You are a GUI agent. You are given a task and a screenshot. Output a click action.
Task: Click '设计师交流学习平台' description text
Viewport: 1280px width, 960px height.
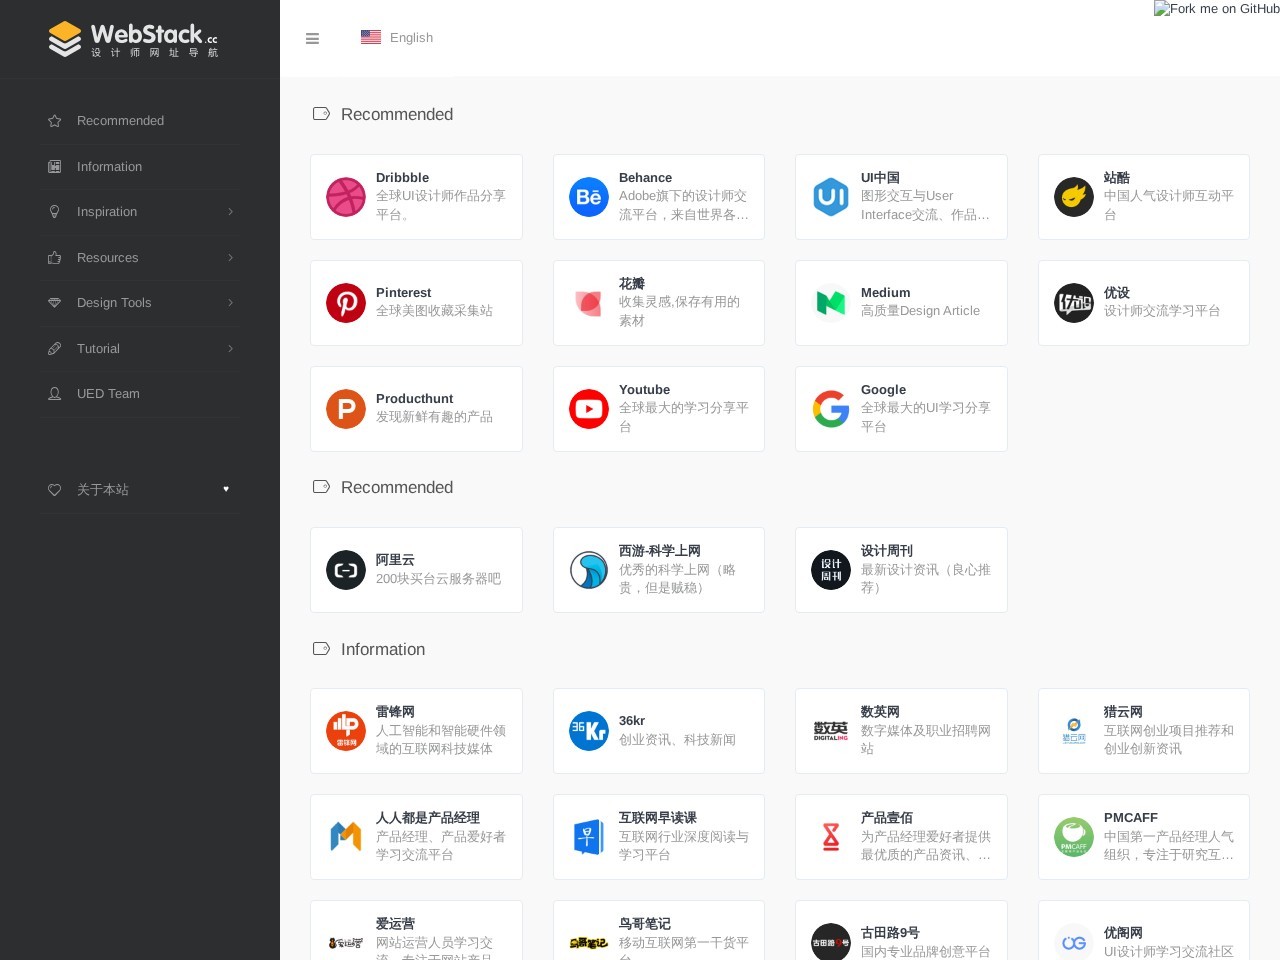point(1162,311)
